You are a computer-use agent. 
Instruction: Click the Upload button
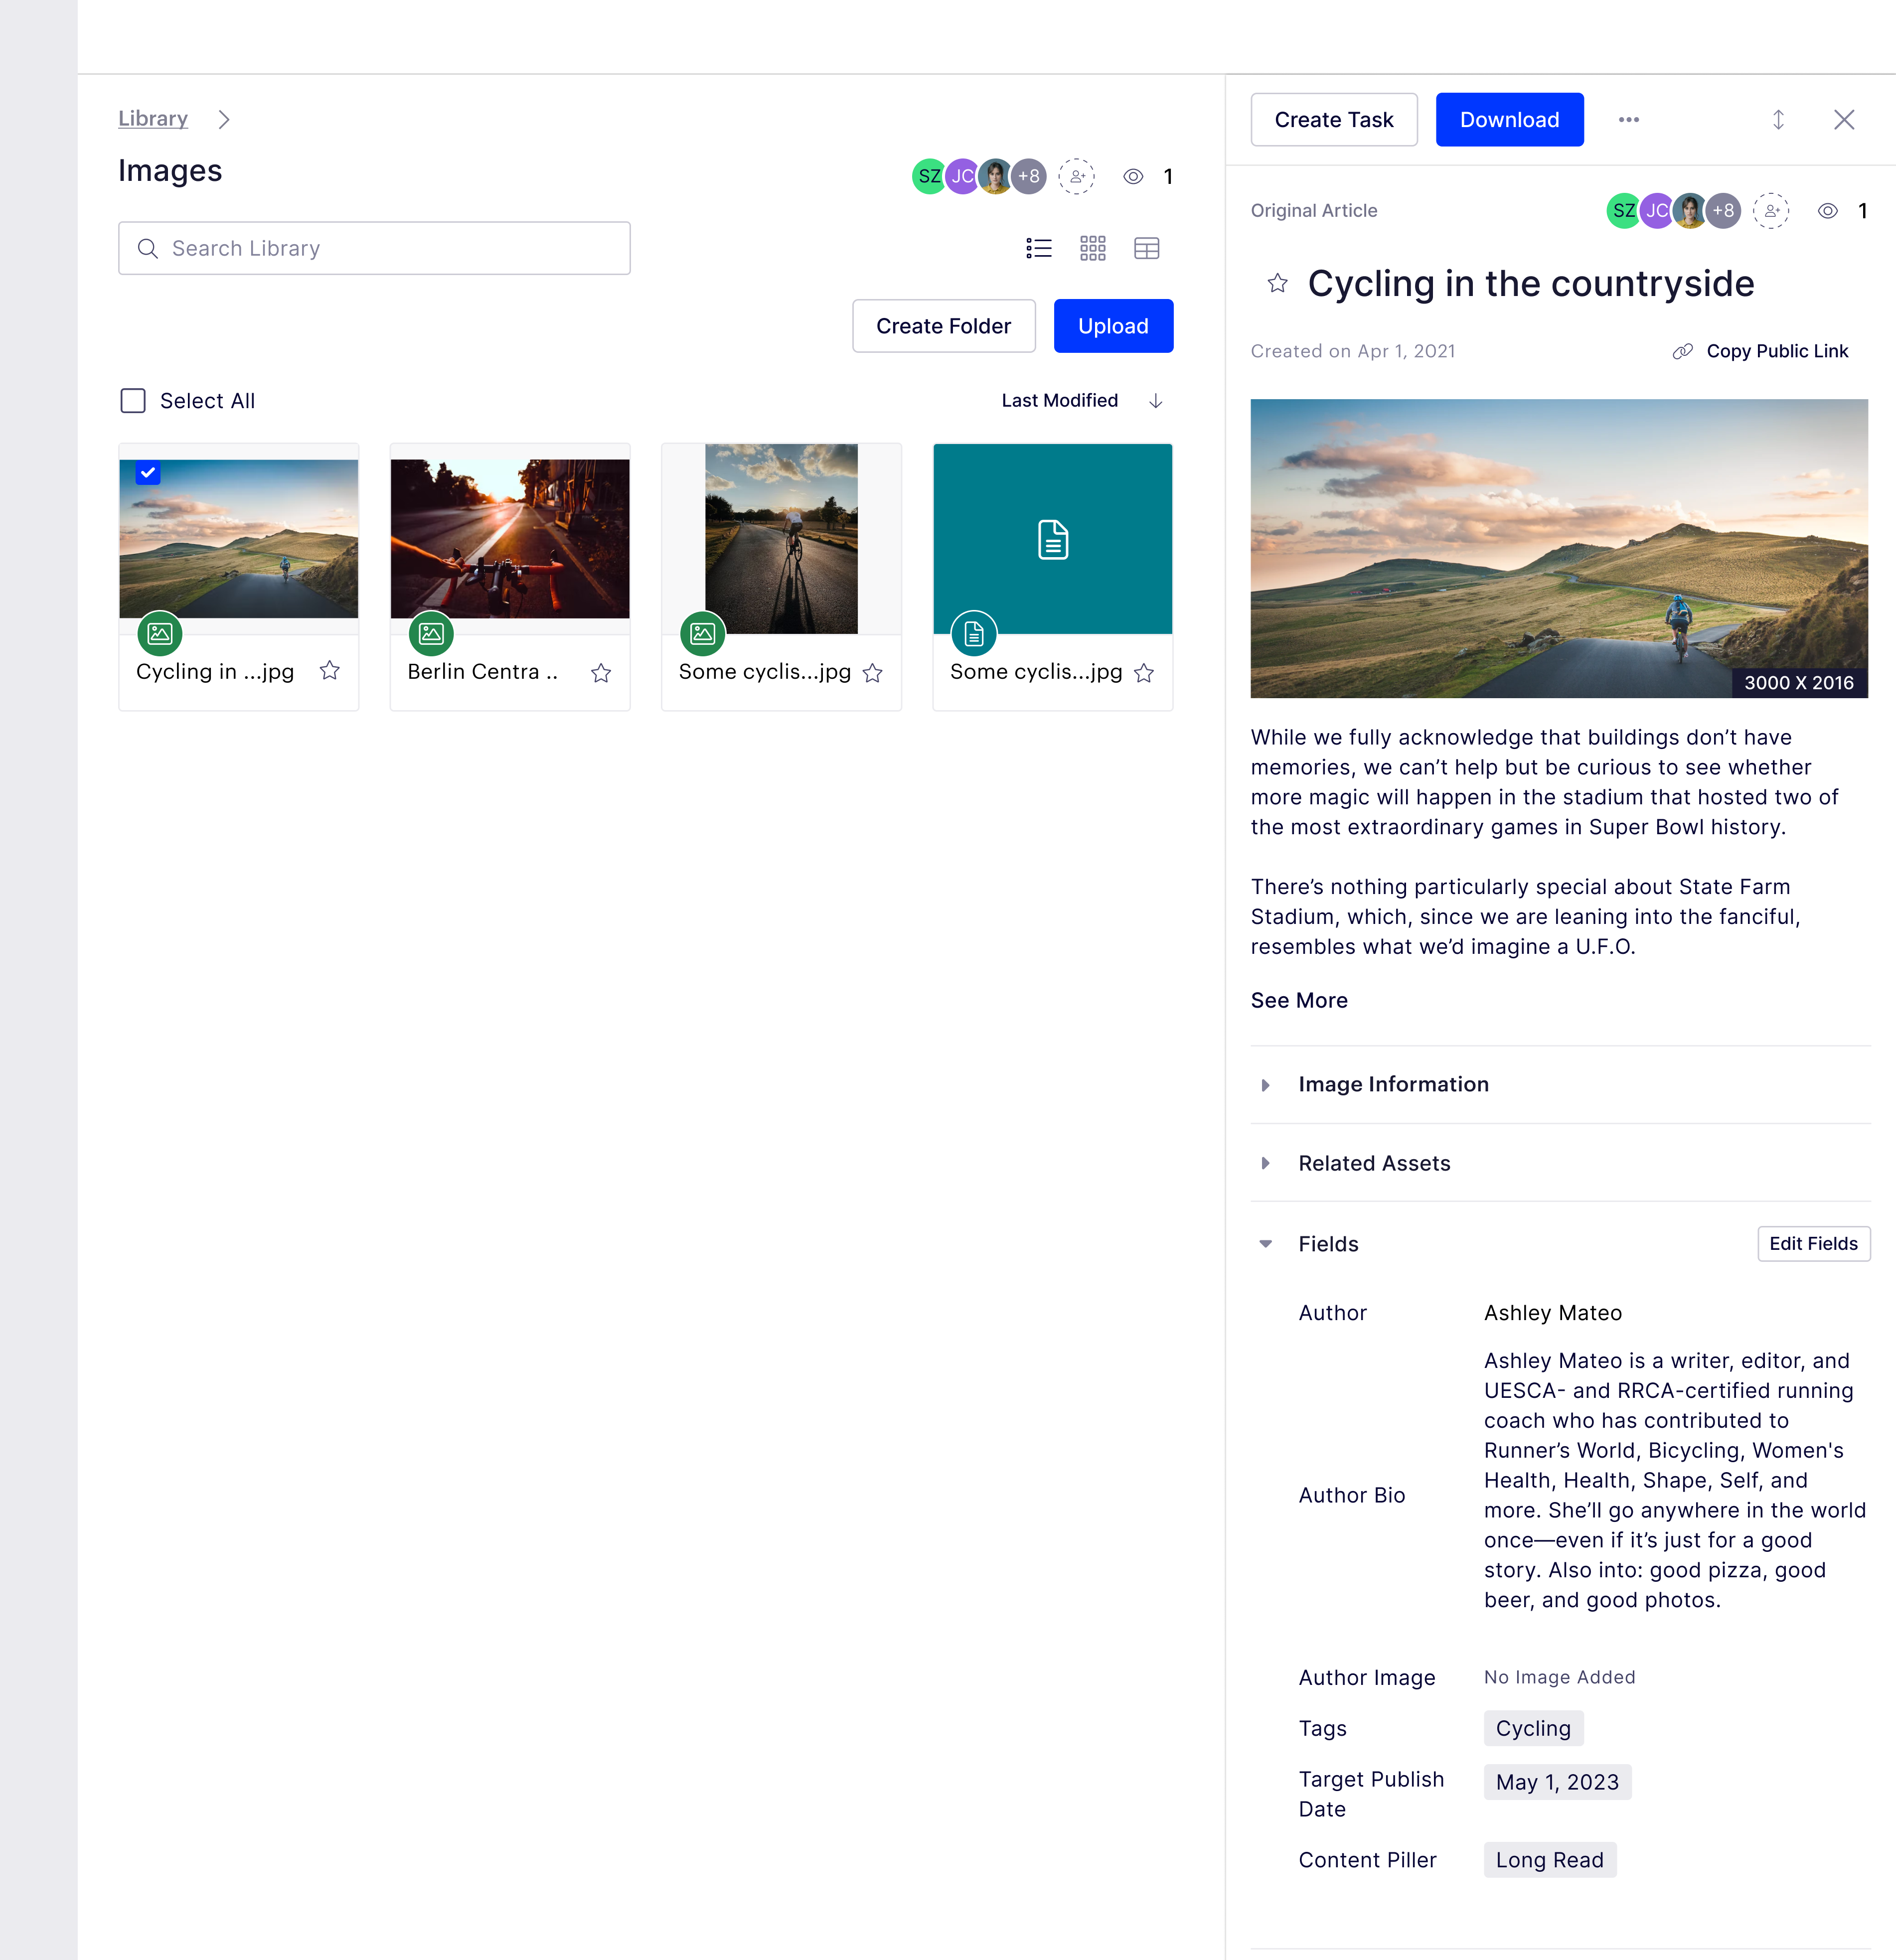(x=1113, y=325)
